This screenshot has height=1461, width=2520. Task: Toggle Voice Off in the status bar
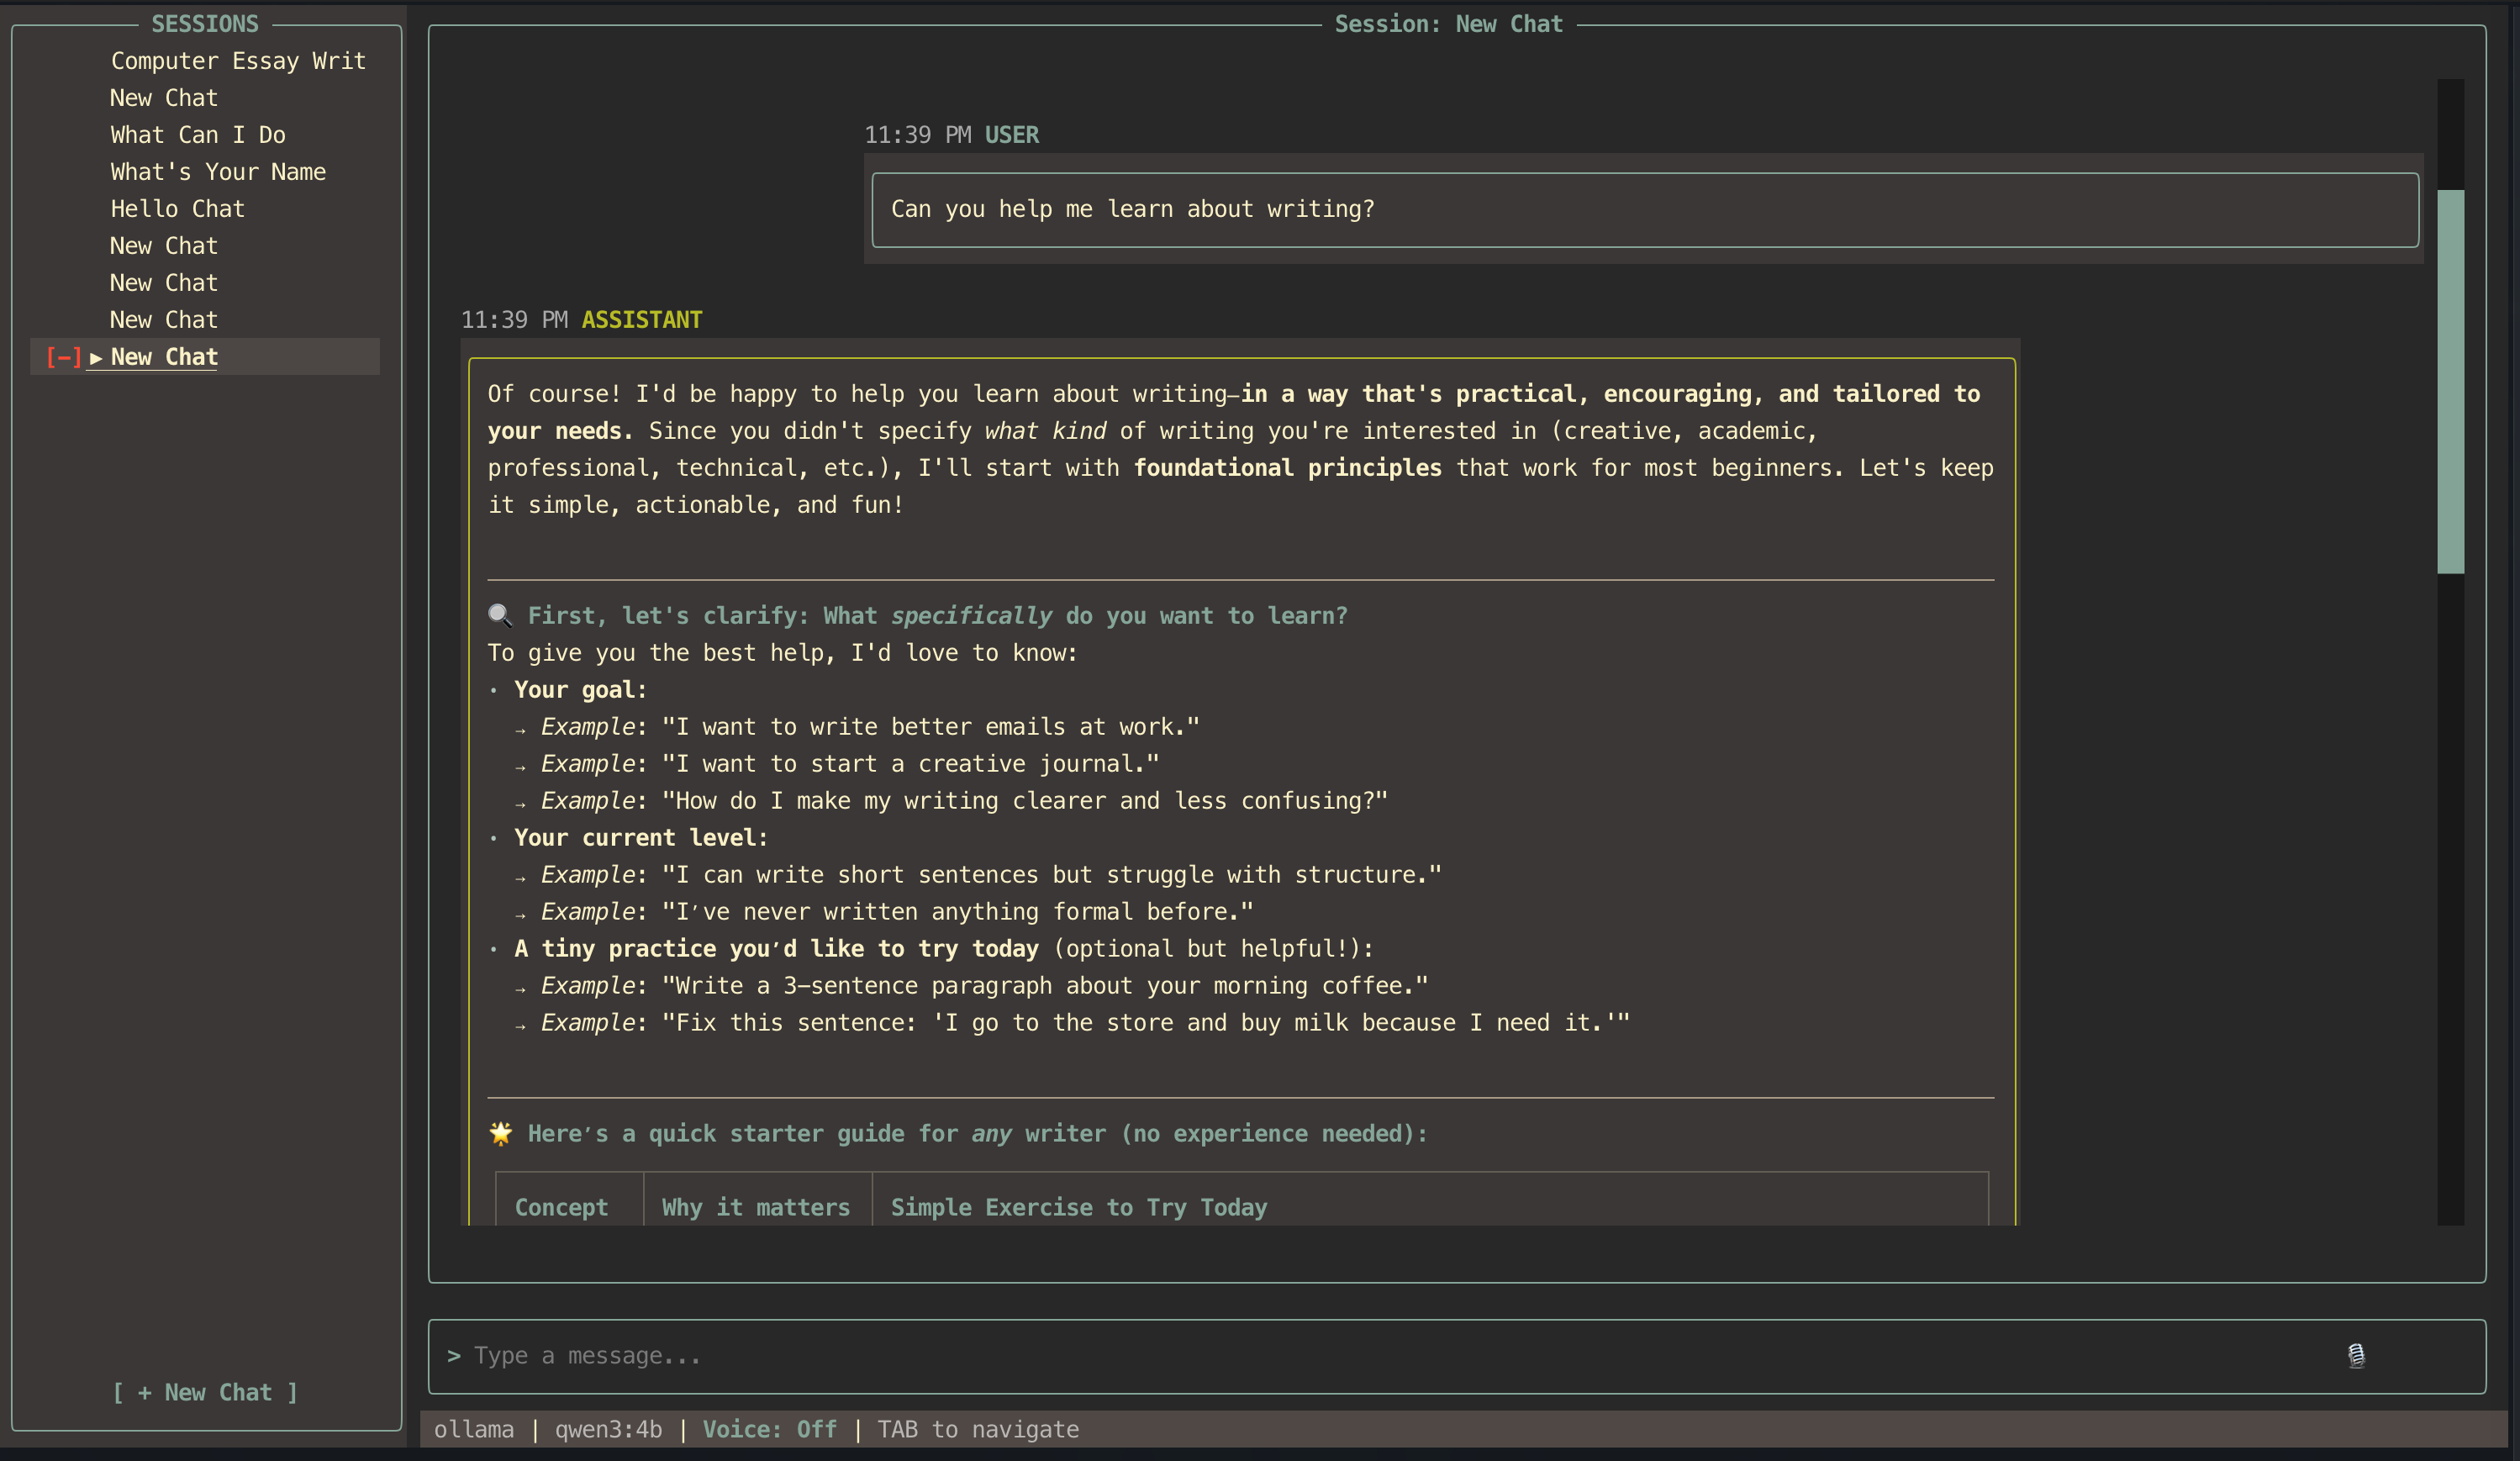tap(770, 1429)
